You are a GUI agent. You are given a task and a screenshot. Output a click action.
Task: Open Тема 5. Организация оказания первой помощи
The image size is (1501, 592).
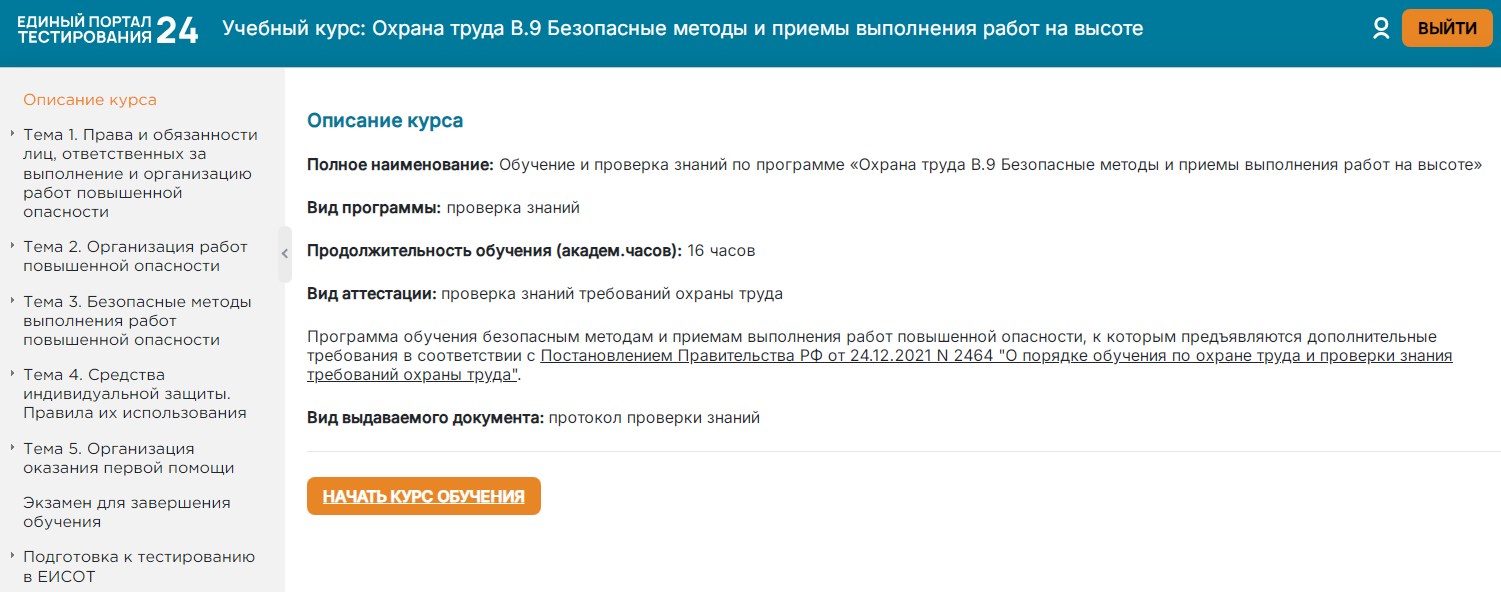pos(128,458)
